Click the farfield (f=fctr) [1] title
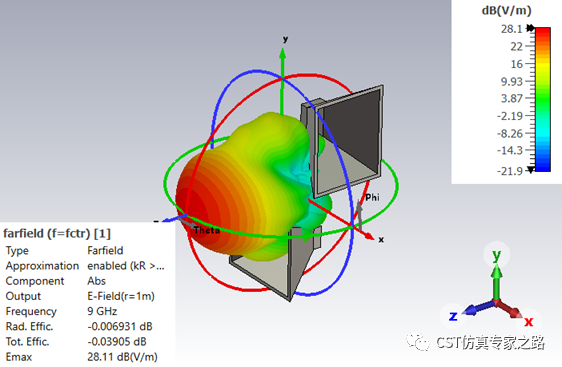This screenshot has width=562, height=367. click(x=57, y=234)
